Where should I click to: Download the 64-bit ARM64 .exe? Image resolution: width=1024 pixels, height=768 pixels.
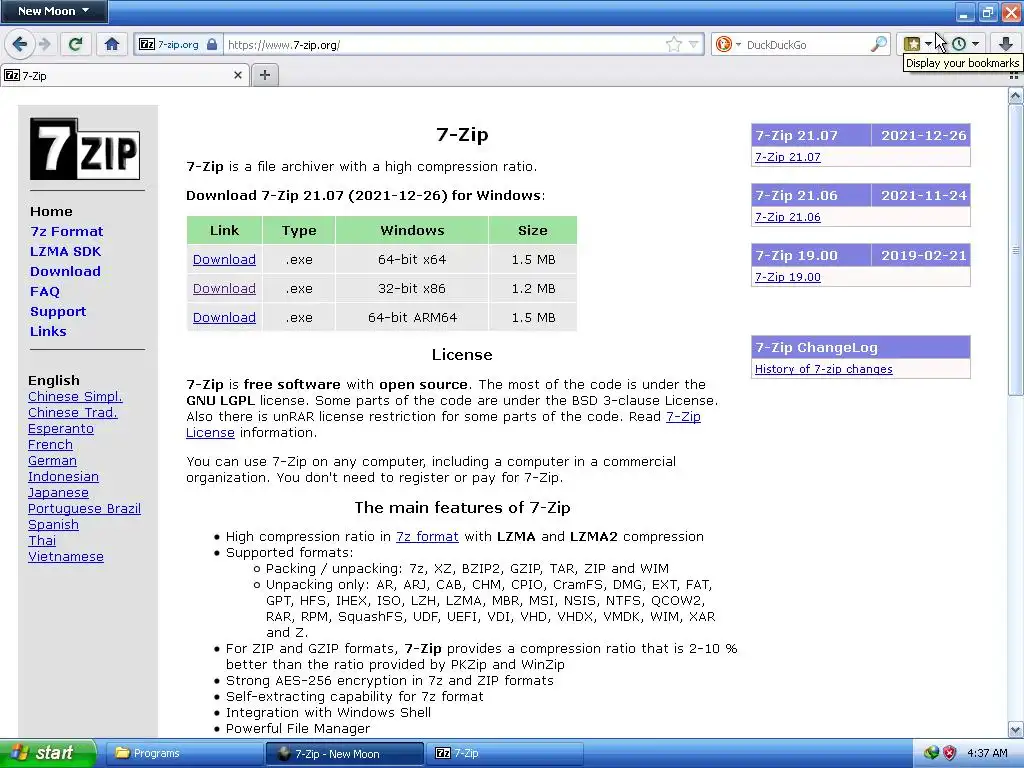click(224, 317)
